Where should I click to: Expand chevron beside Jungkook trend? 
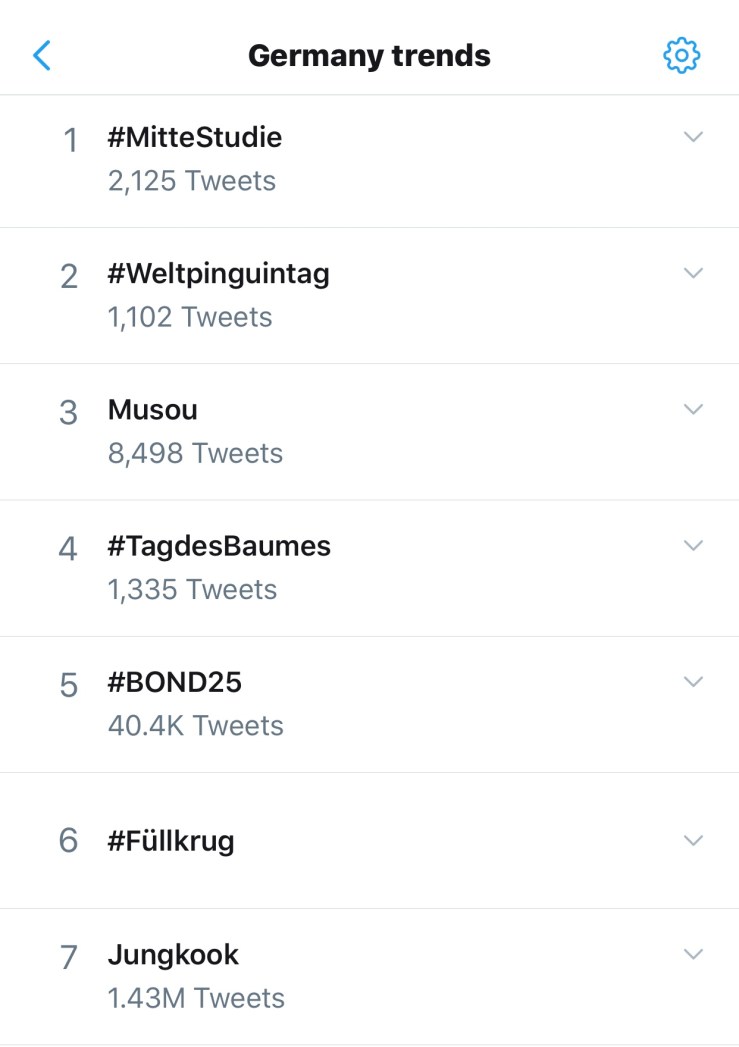point(693,954)
